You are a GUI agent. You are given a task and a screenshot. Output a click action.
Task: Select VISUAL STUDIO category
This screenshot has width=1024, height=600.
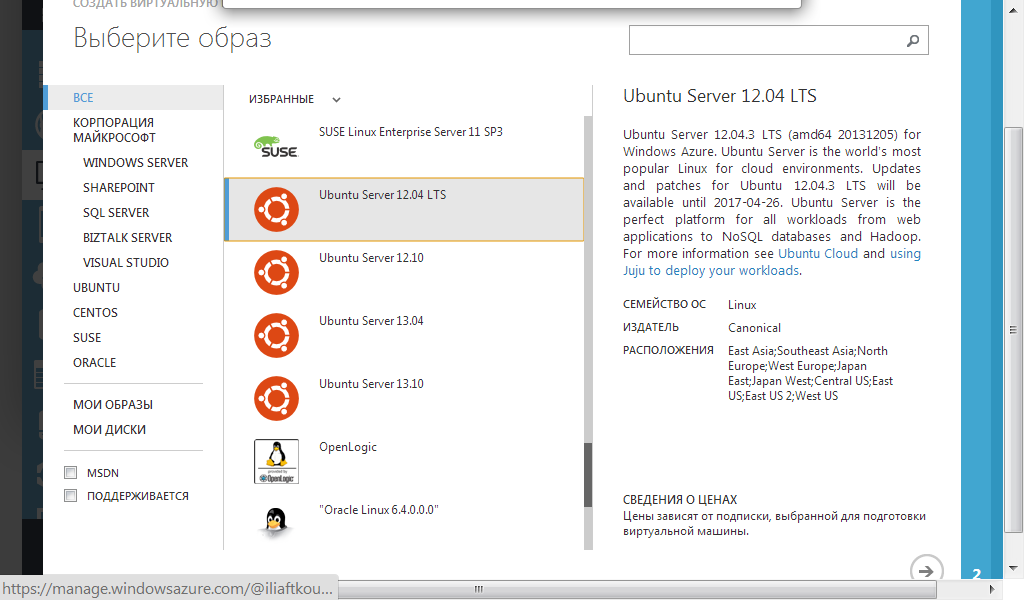pos(125,262)
